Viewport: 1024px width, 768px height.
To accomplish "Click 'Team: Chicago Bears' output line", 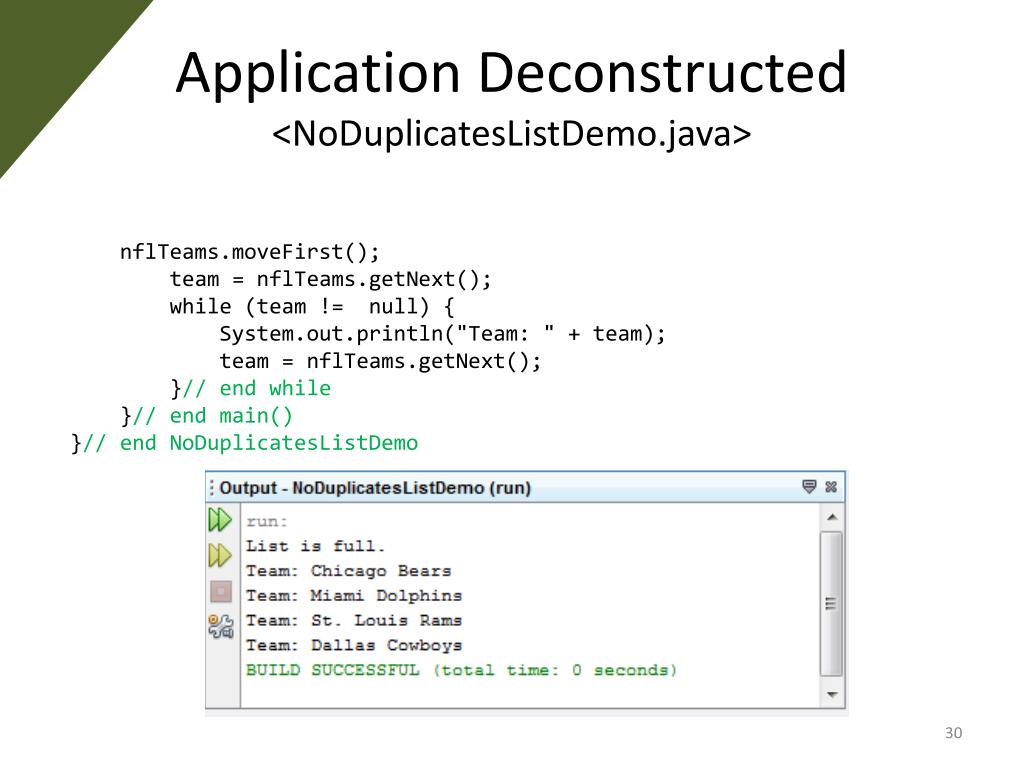I will (349, 571).
